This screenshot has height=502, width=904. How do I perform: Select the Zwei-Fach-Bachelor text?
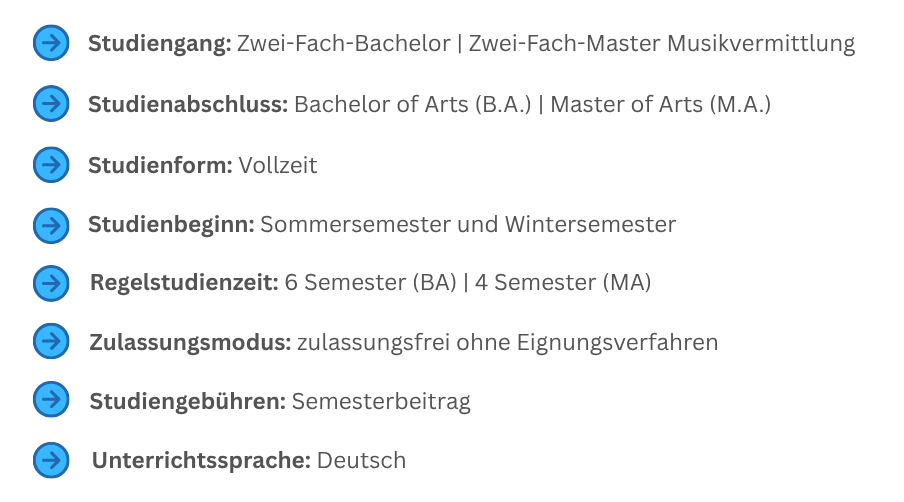[344, 43]
